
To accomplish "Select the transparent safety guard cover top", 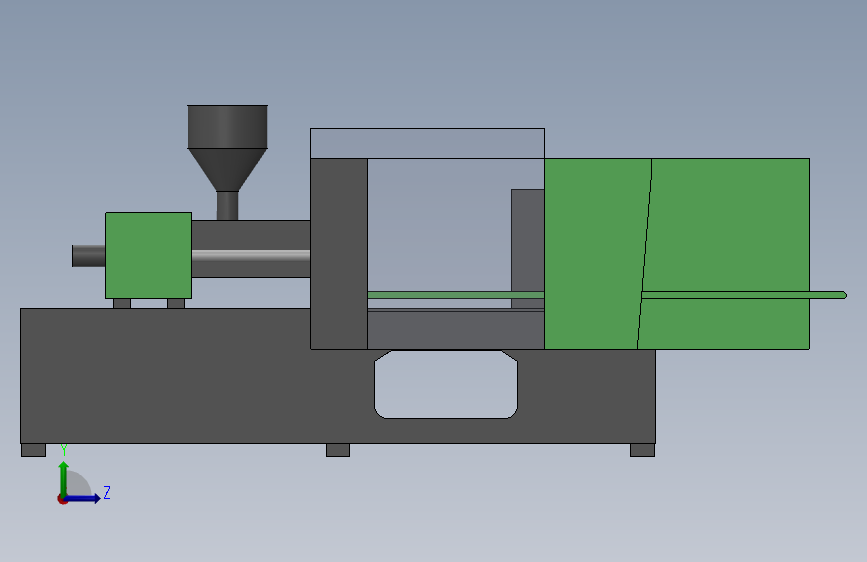I will (427, 143).
